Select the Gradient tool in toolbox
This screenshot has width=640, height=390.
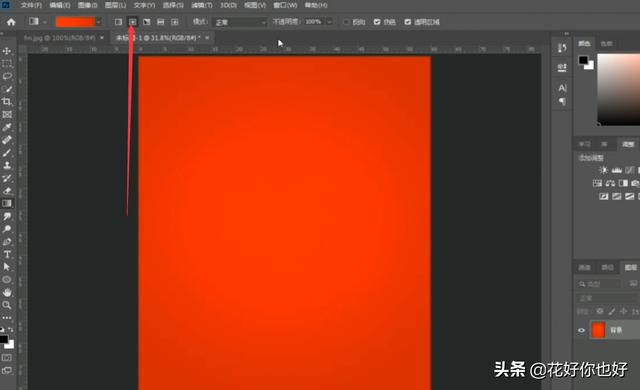[7, 203]
